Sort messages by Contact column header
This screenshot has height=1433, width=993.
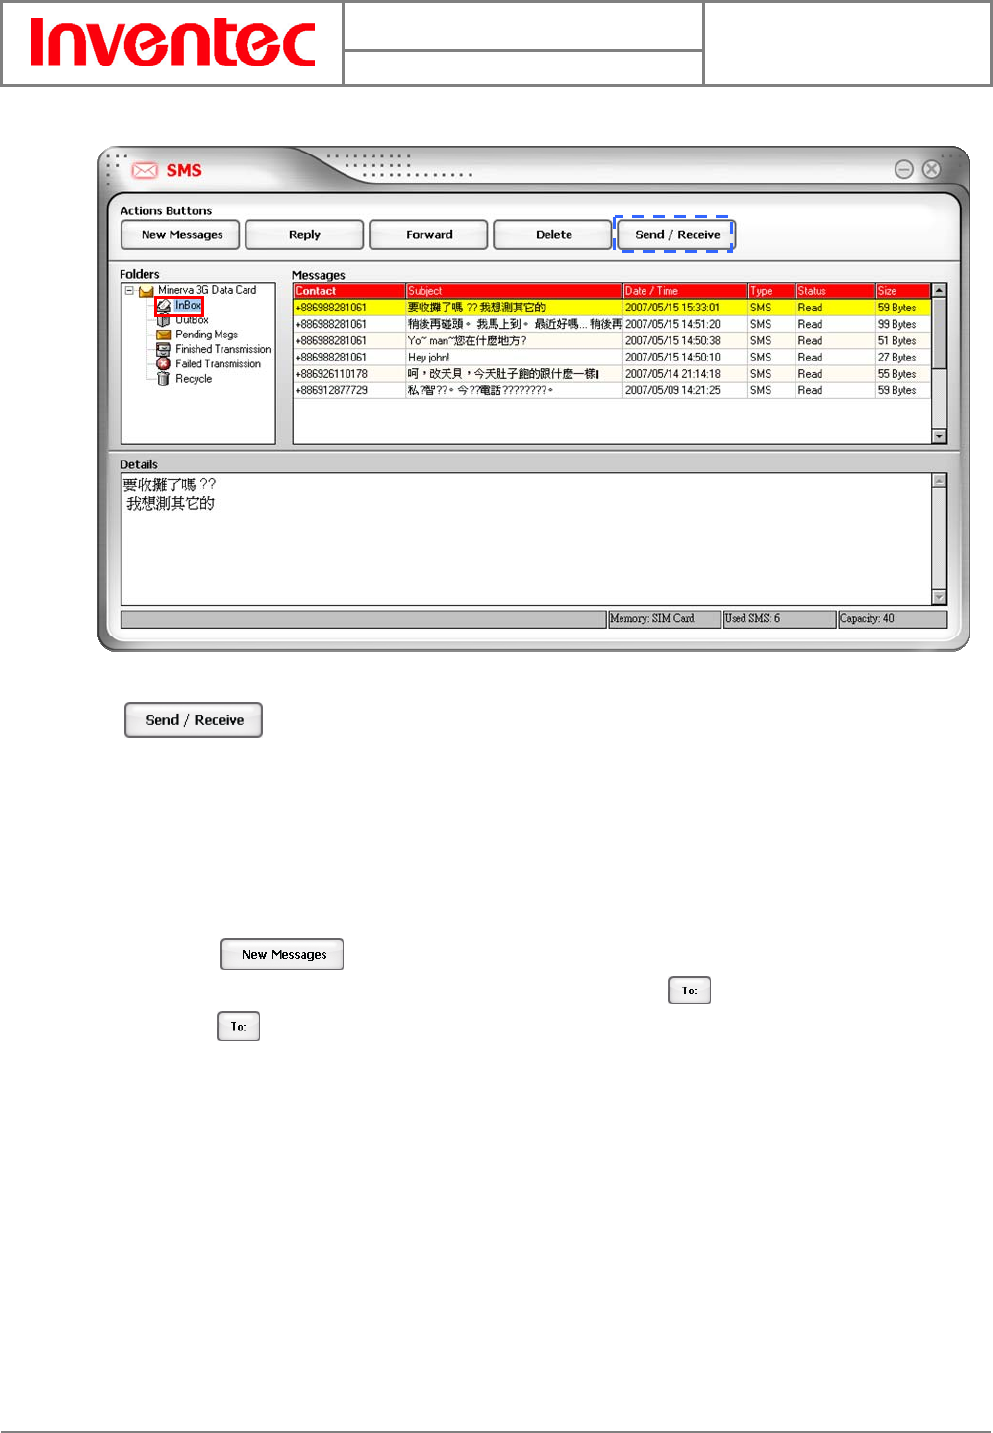click(349, 291)
